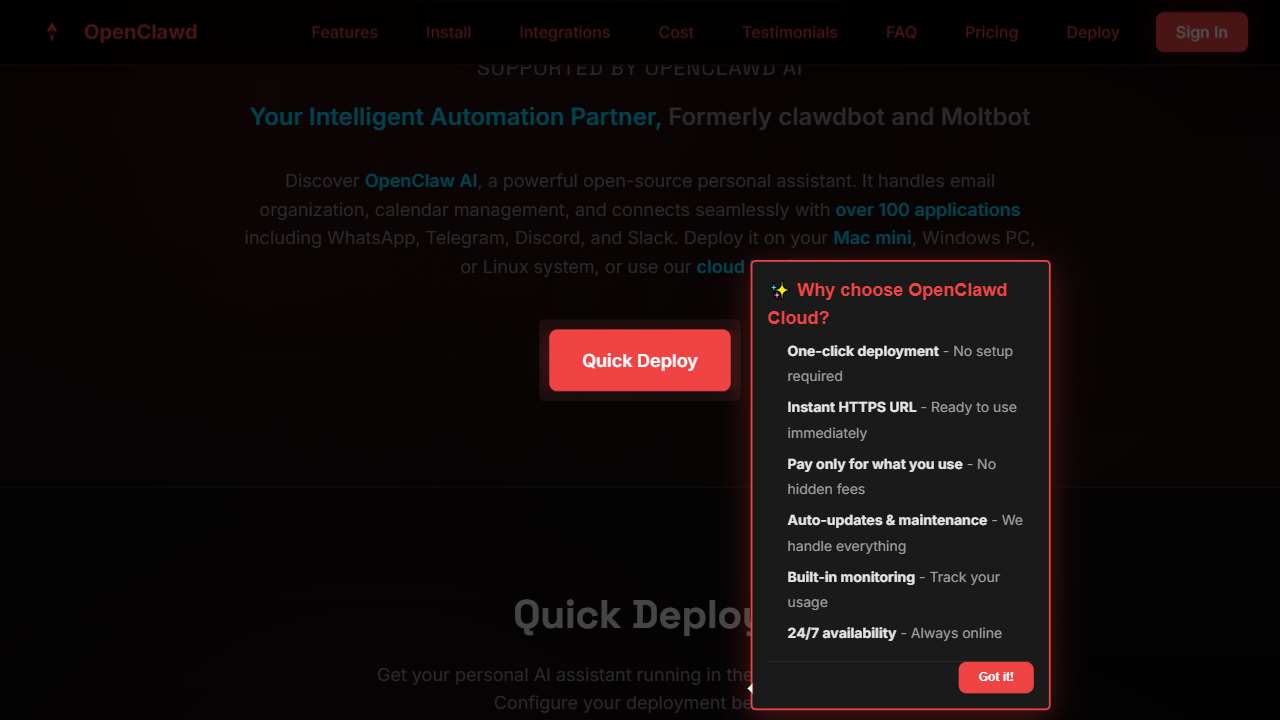Follow the OpenClaw AI link
The image size is (1280, 720).
point(420,181)
